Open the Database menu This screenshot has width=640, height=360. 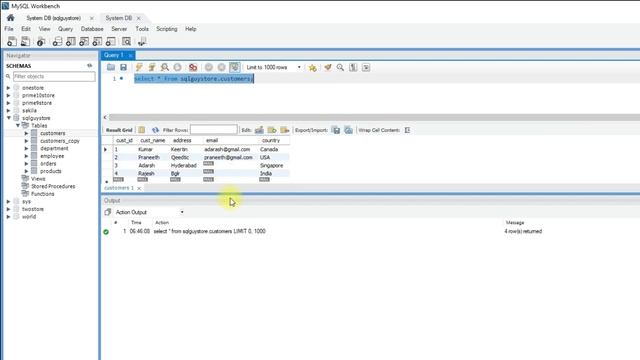point(92,29)
